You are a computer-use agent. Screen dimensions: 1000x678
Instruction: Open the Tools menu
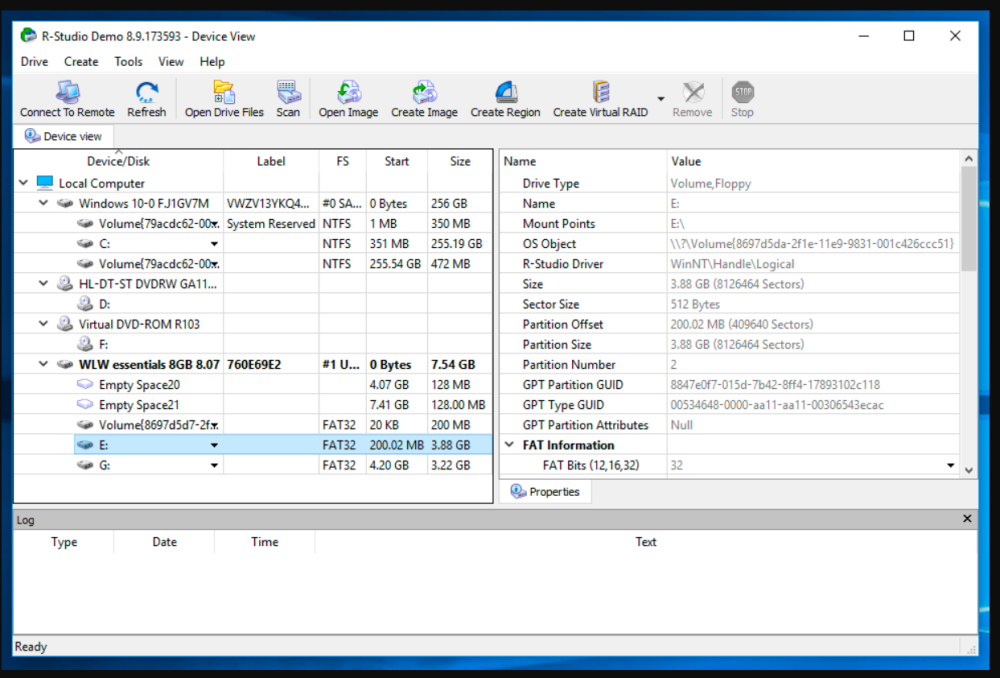(x=128, y=61)
